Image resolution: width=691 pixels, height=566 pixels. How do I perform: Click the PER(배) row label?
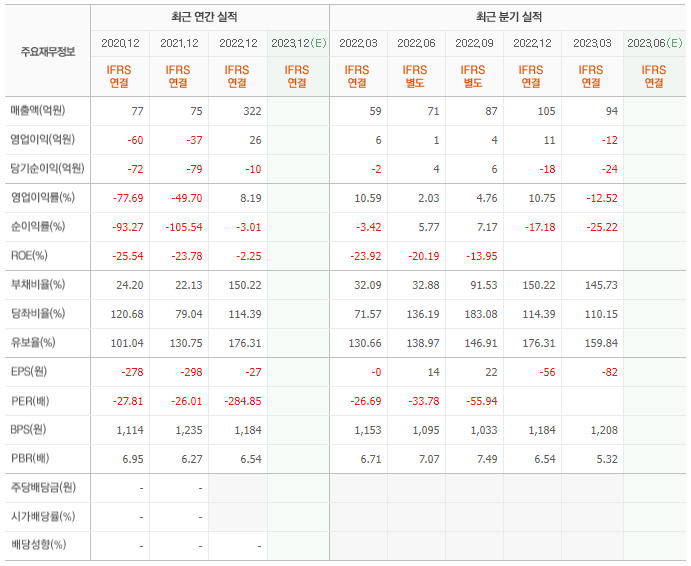tap(30, 401)
